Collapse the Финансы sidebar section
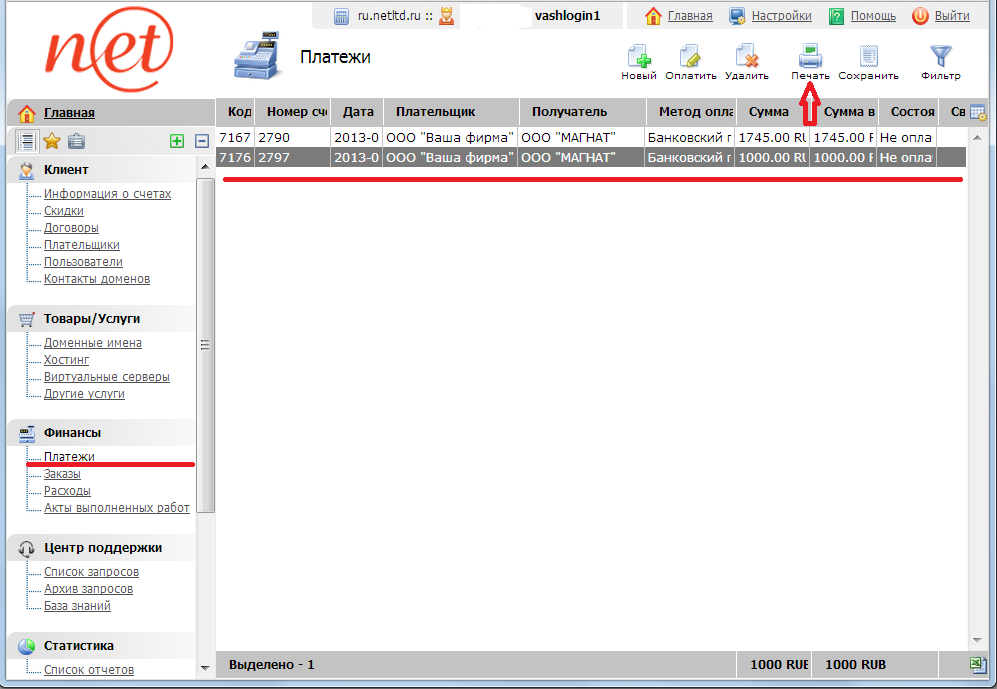 tap(72, 432)
